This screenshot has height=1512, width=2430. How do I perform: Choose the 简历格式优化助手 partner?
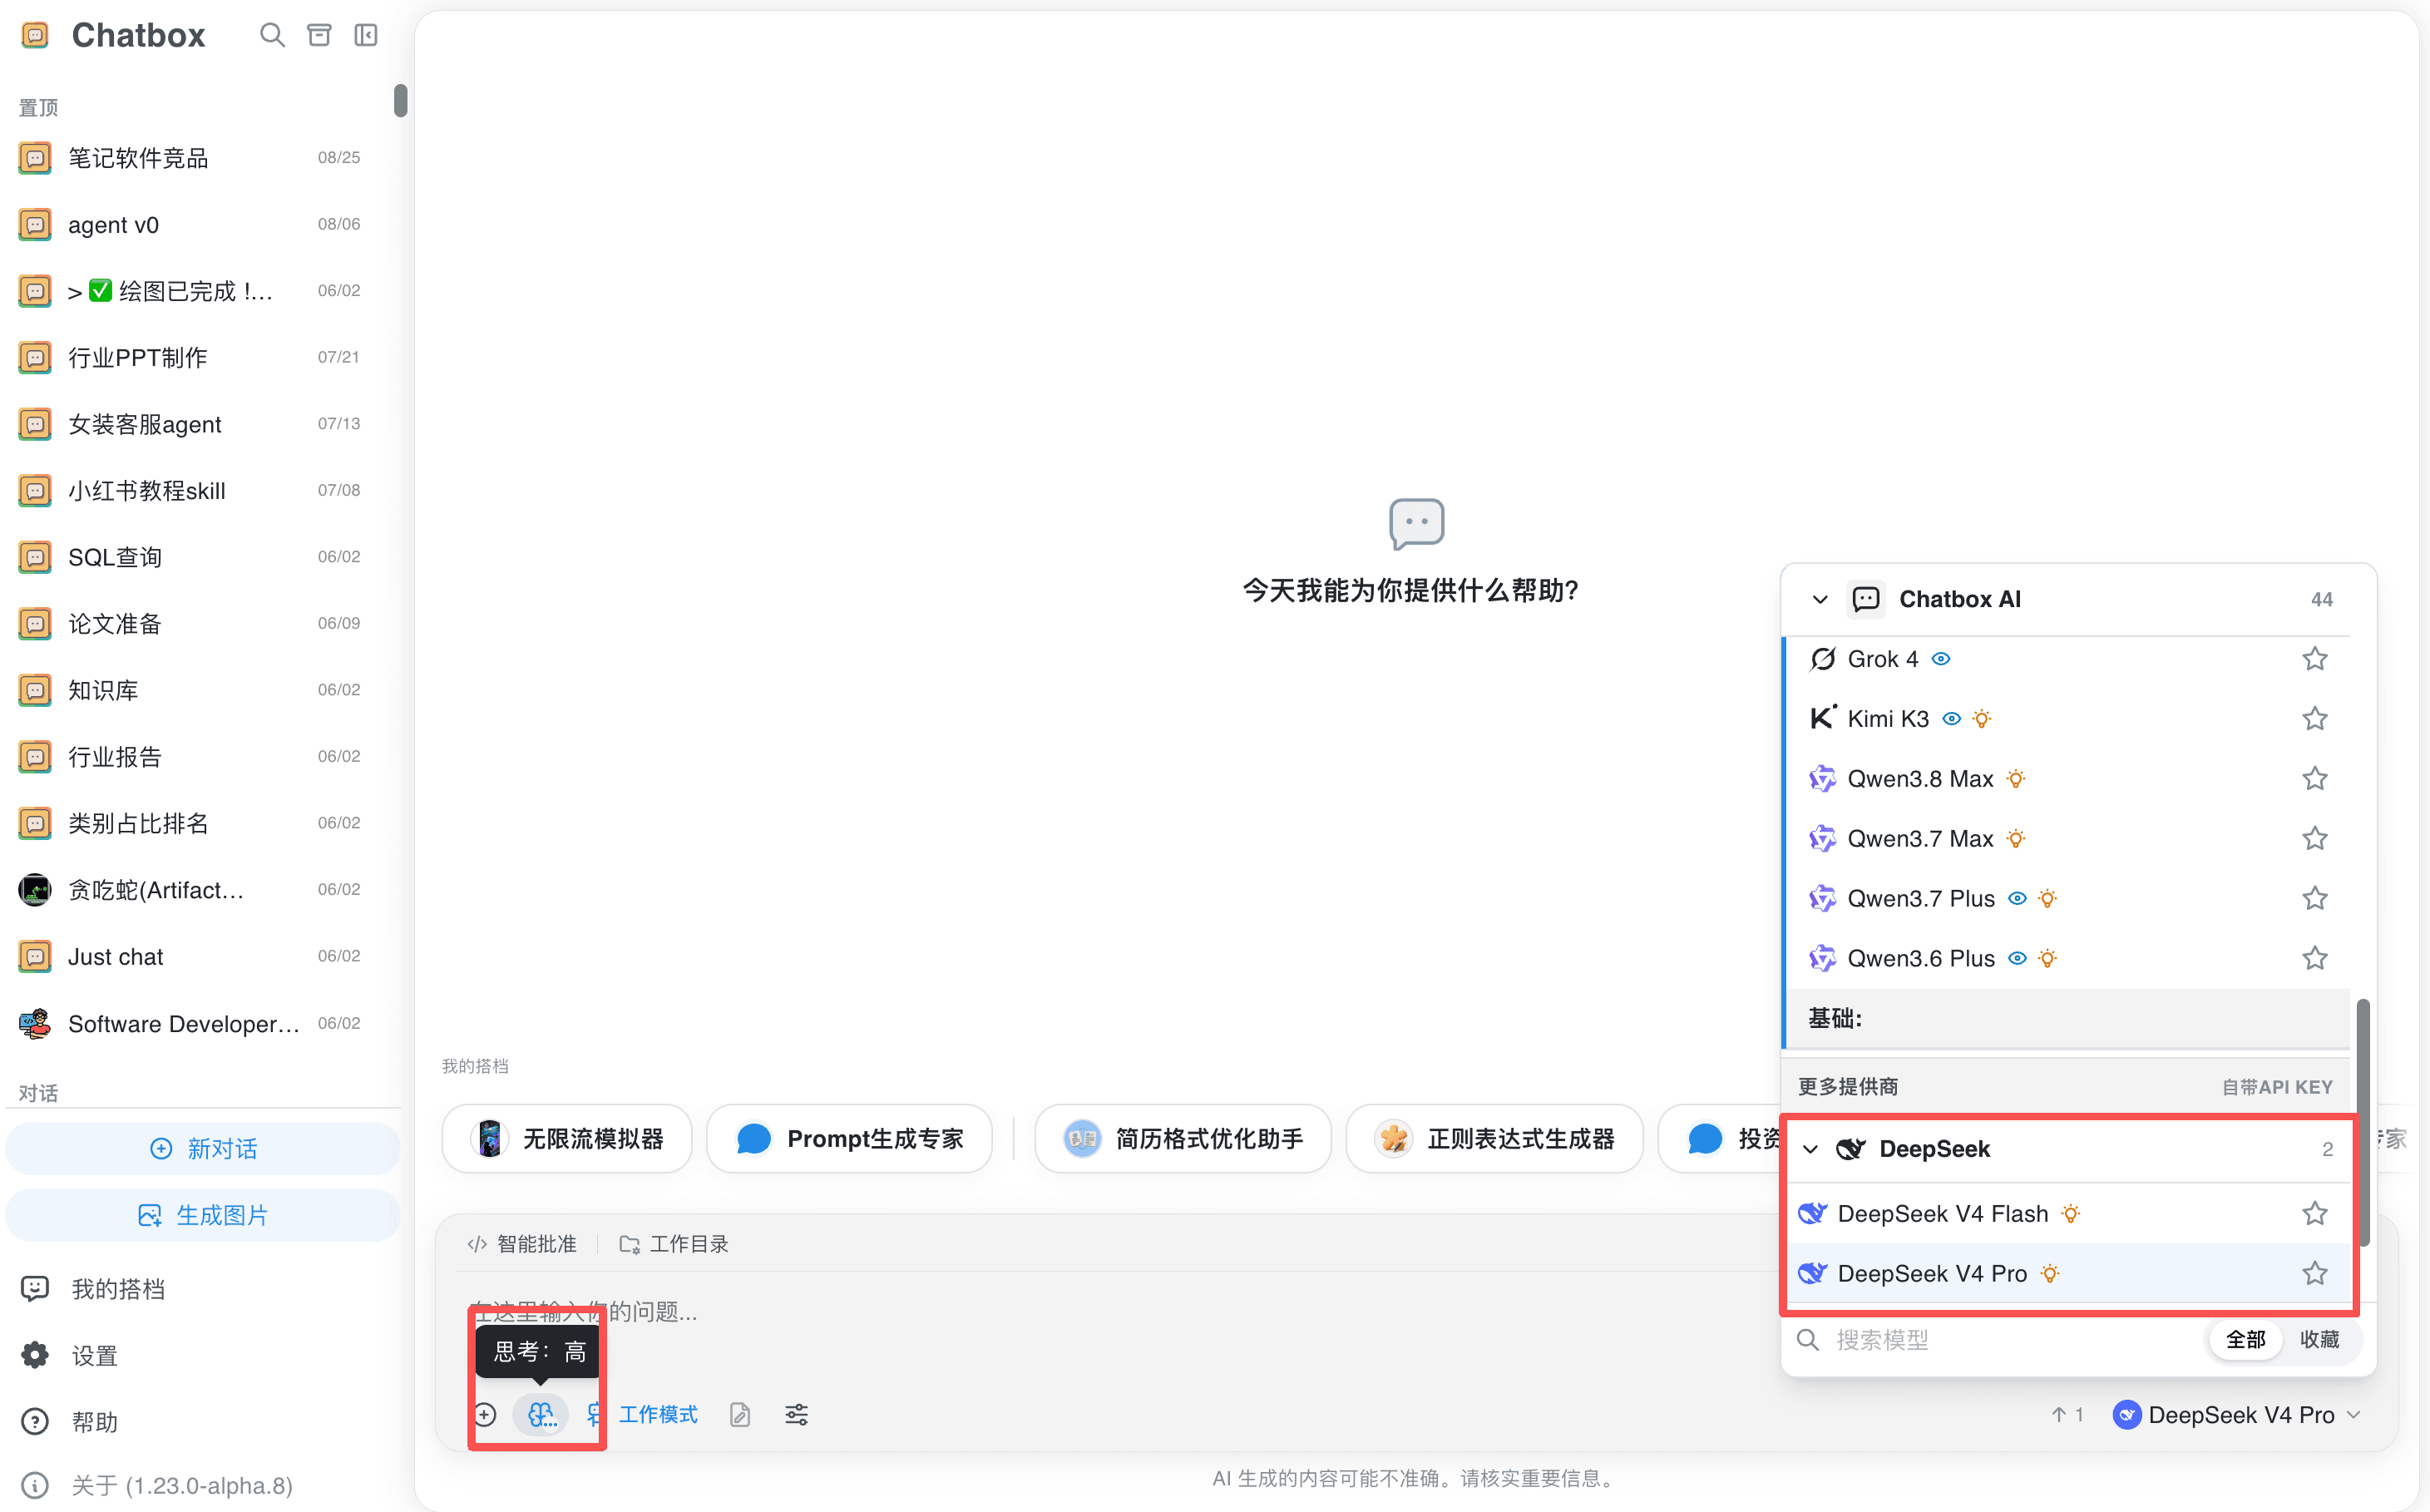coord(1183,1138)
